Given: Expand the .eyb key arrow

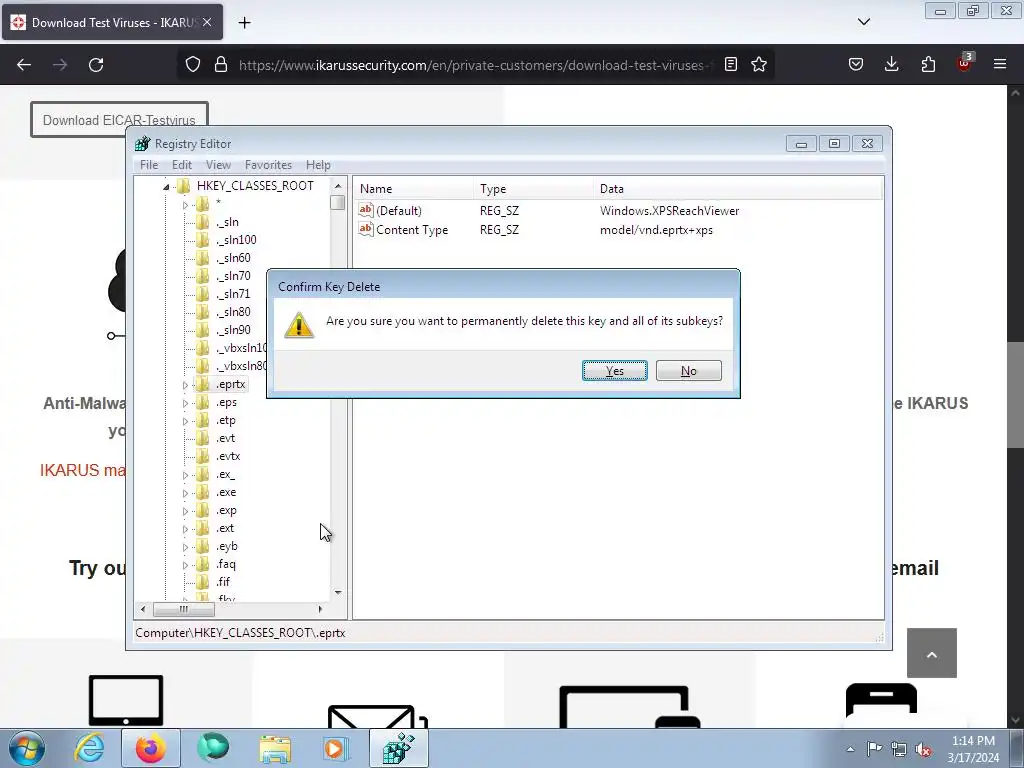Looking at the screenshot, I should point(185,547).
